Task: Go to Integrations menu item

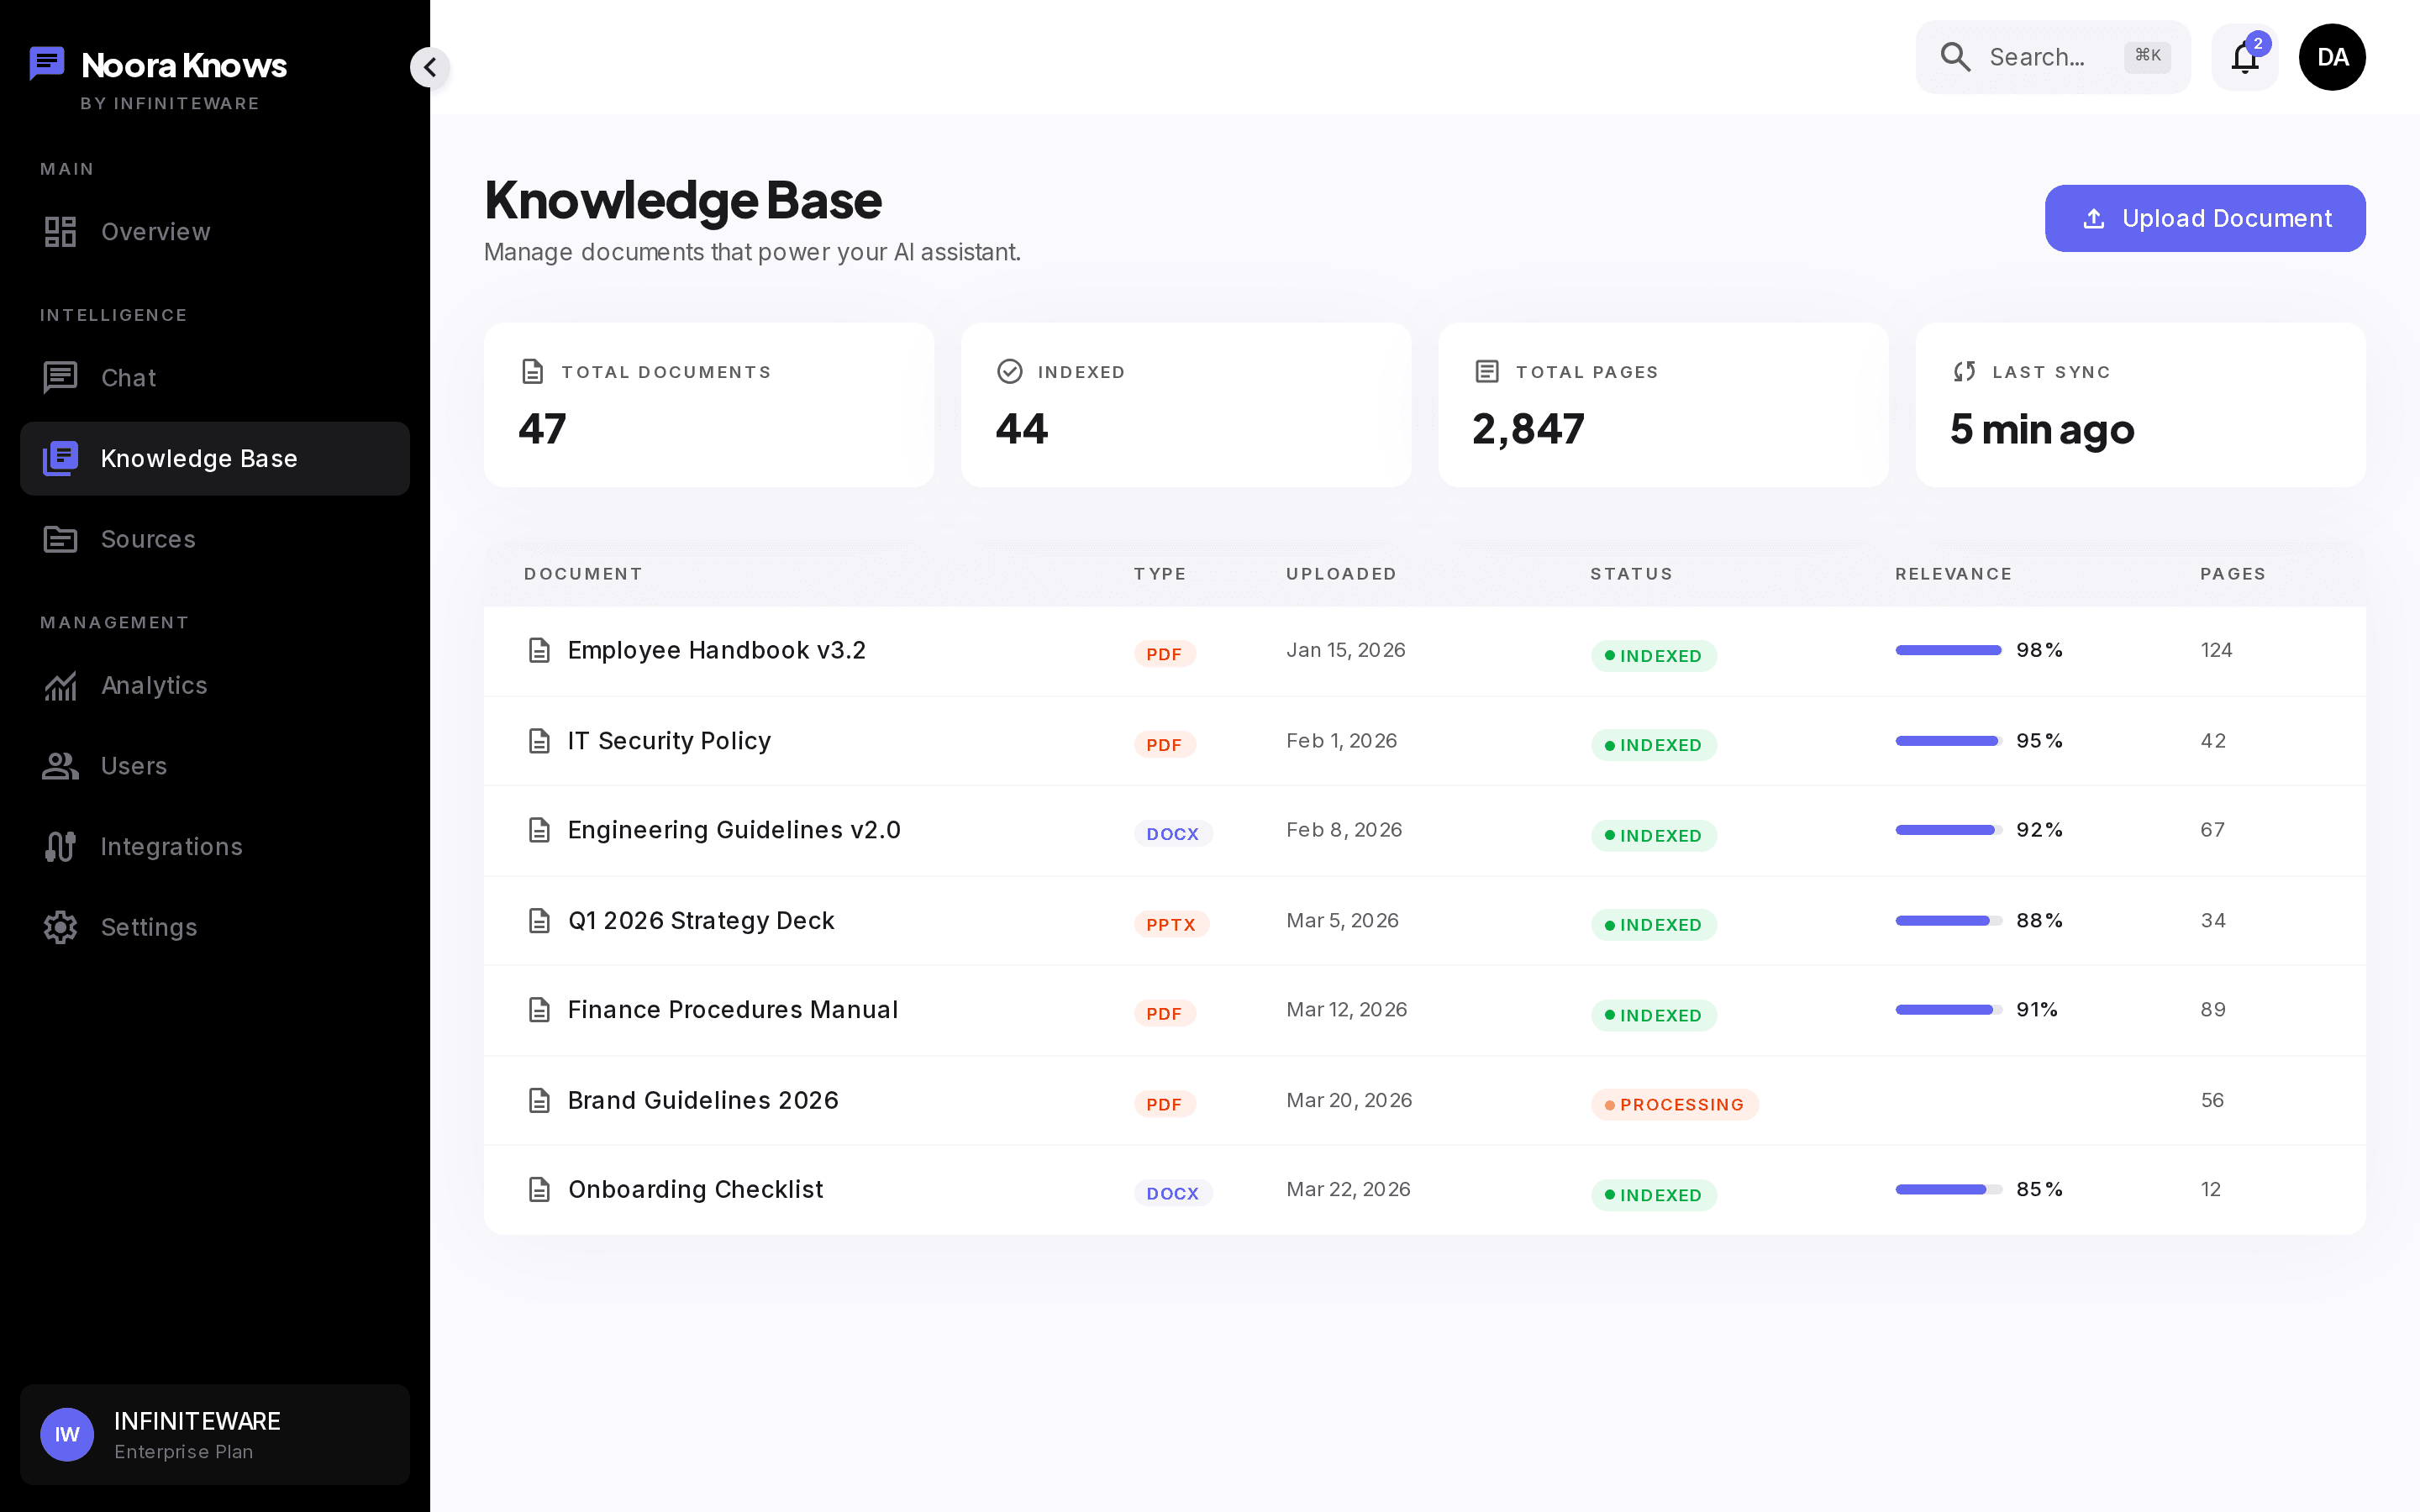Action: click(x=215, y=847)
